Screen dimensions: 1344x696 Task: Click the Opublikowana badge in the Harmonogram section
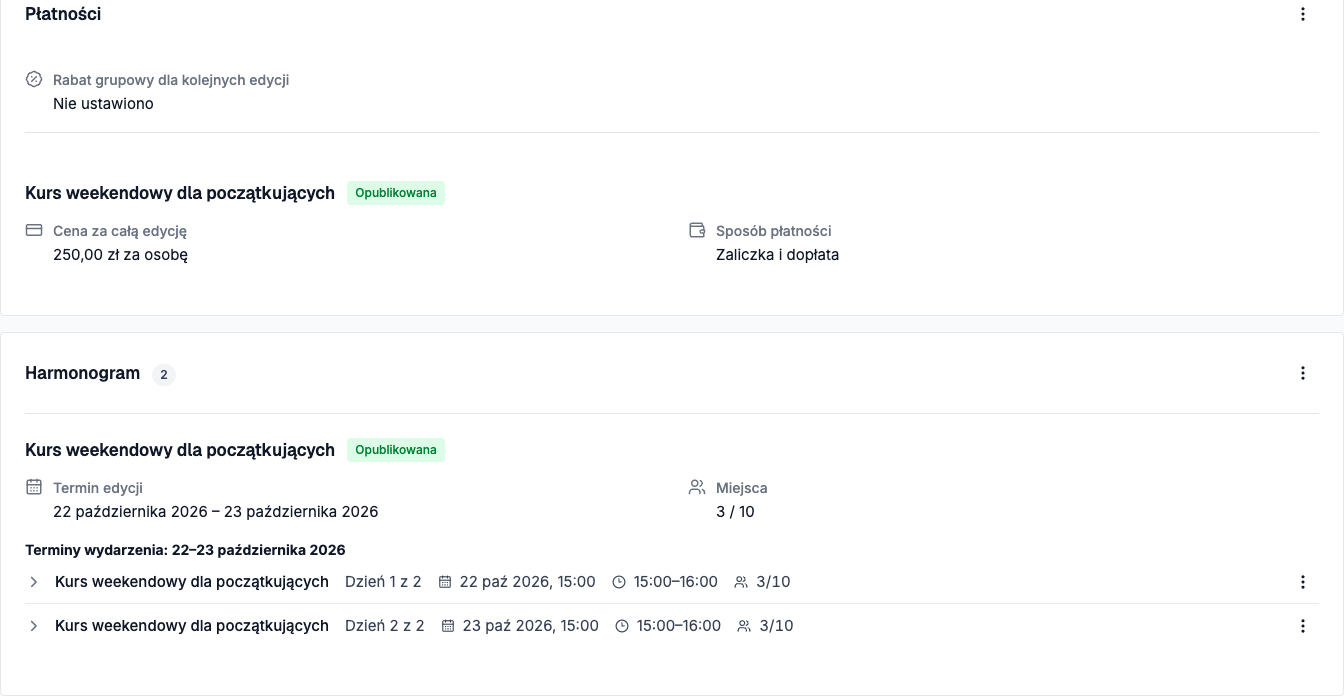[396, 450]
